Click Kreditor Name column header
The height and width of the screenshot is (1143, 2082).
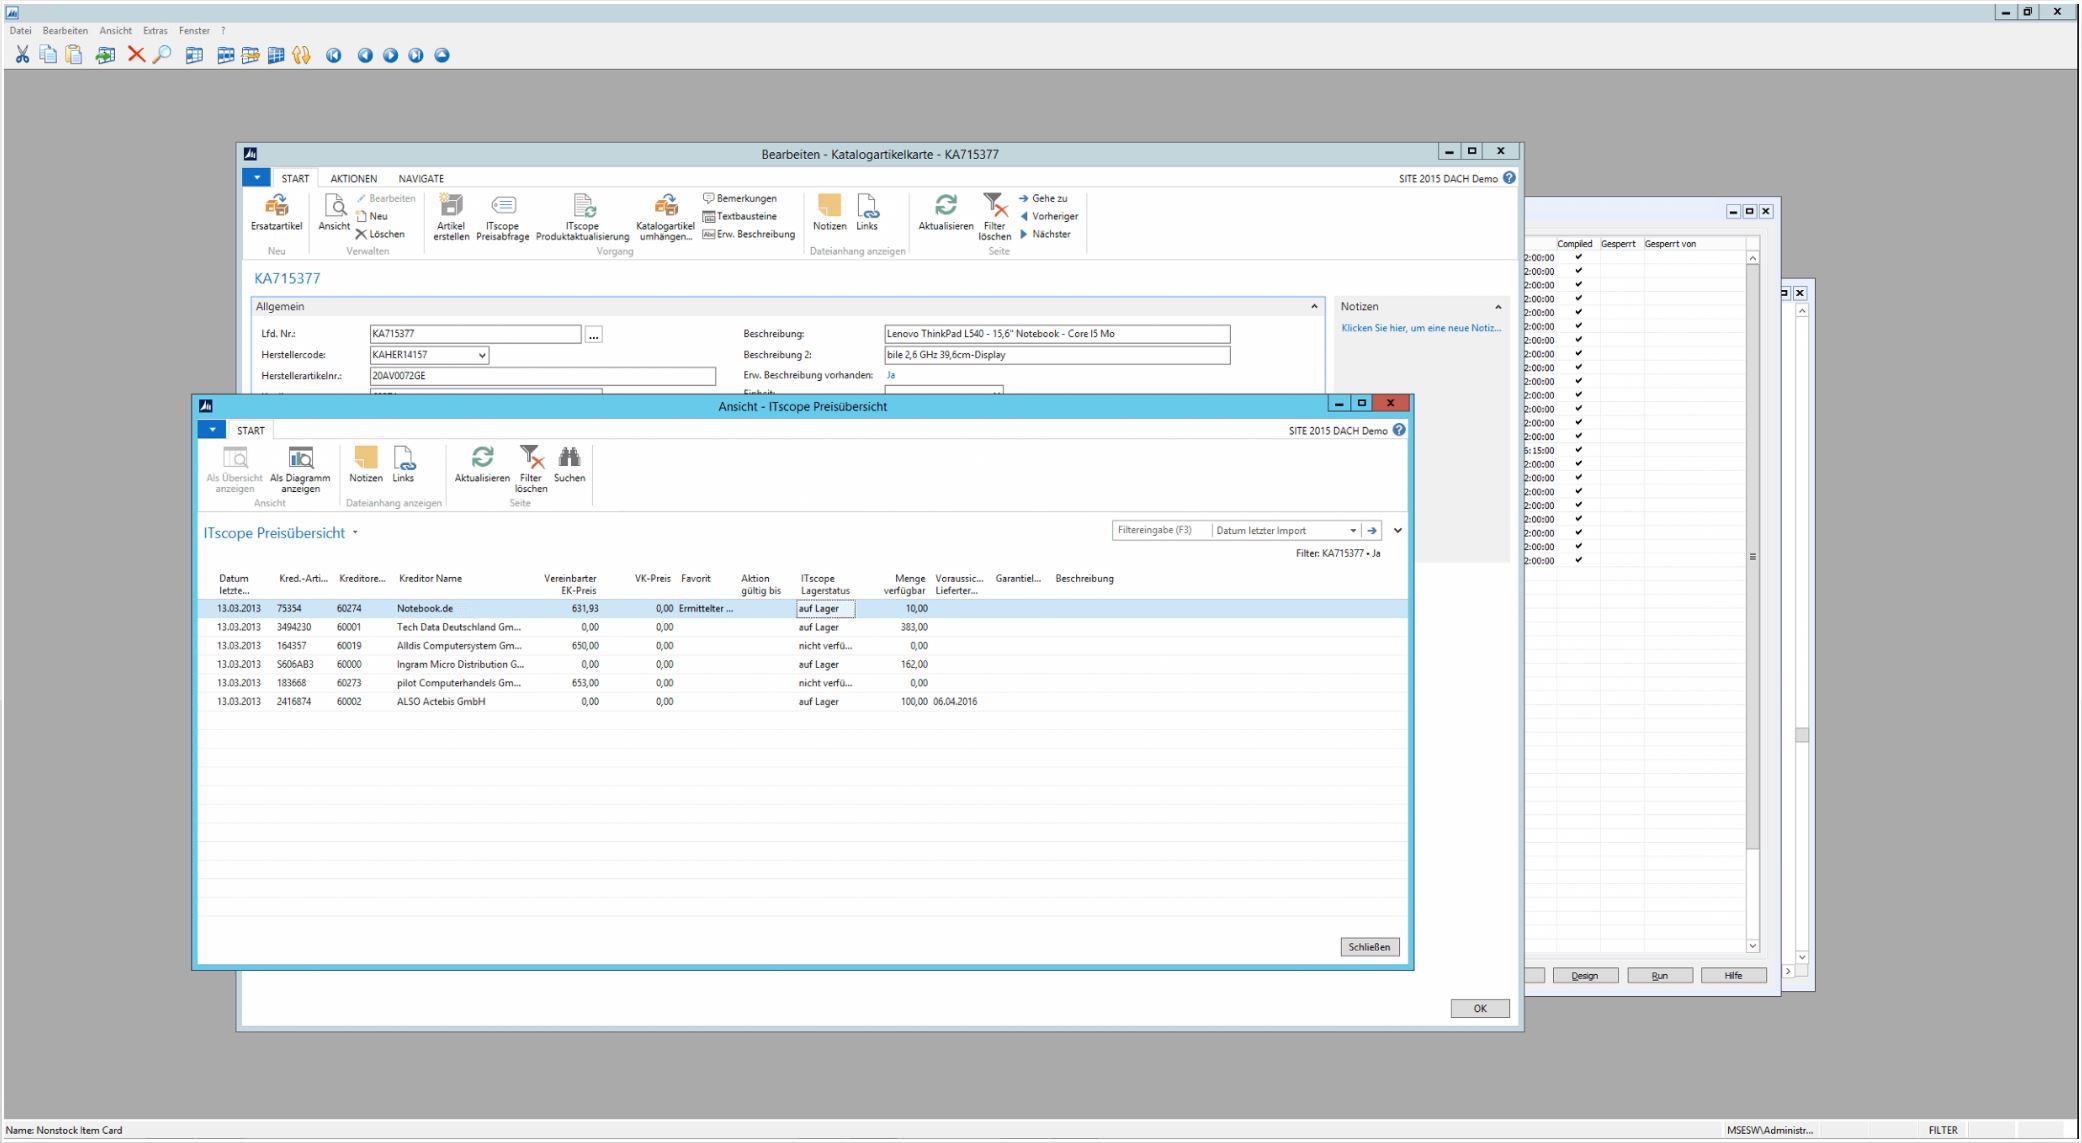click(x=430, y=579)
